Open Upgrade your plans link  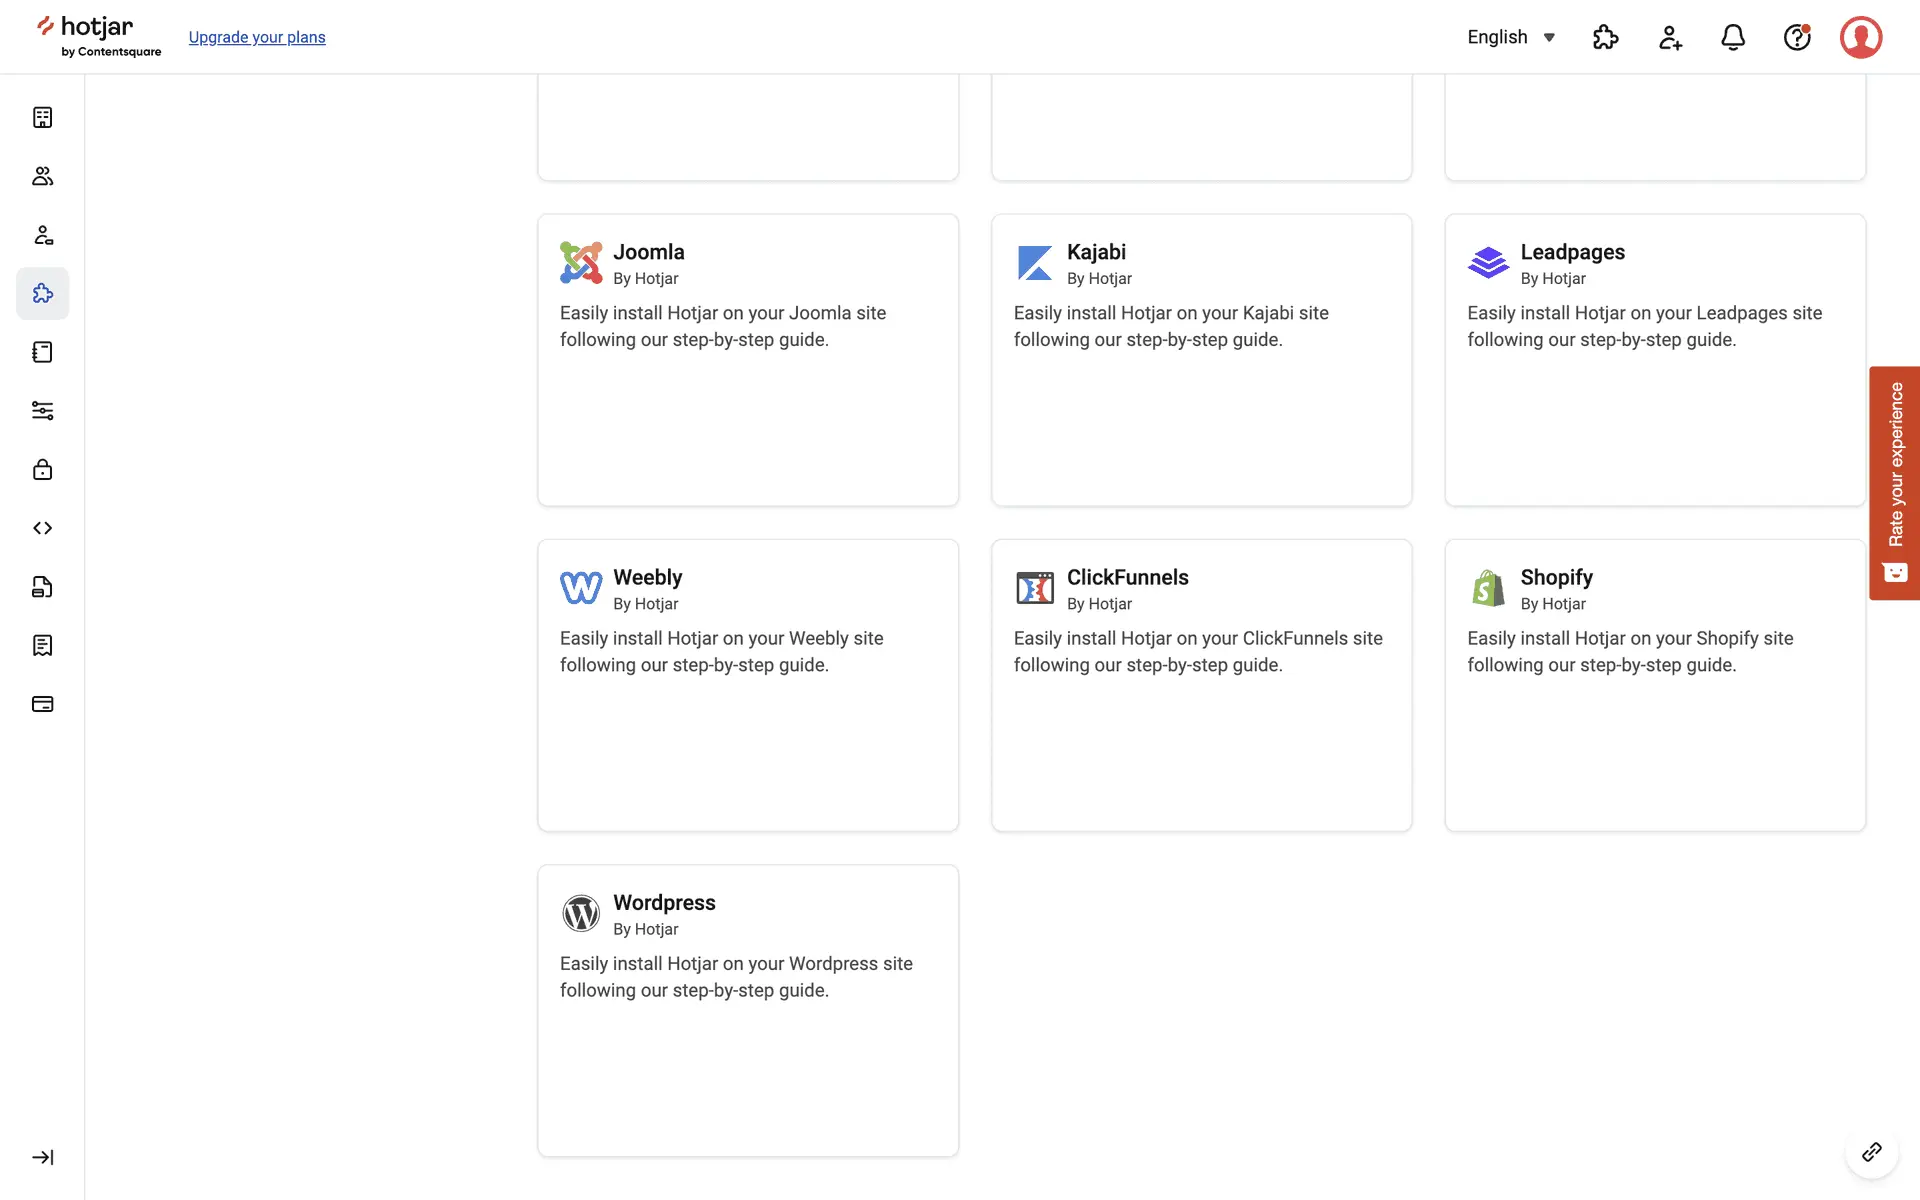point(257,37)
